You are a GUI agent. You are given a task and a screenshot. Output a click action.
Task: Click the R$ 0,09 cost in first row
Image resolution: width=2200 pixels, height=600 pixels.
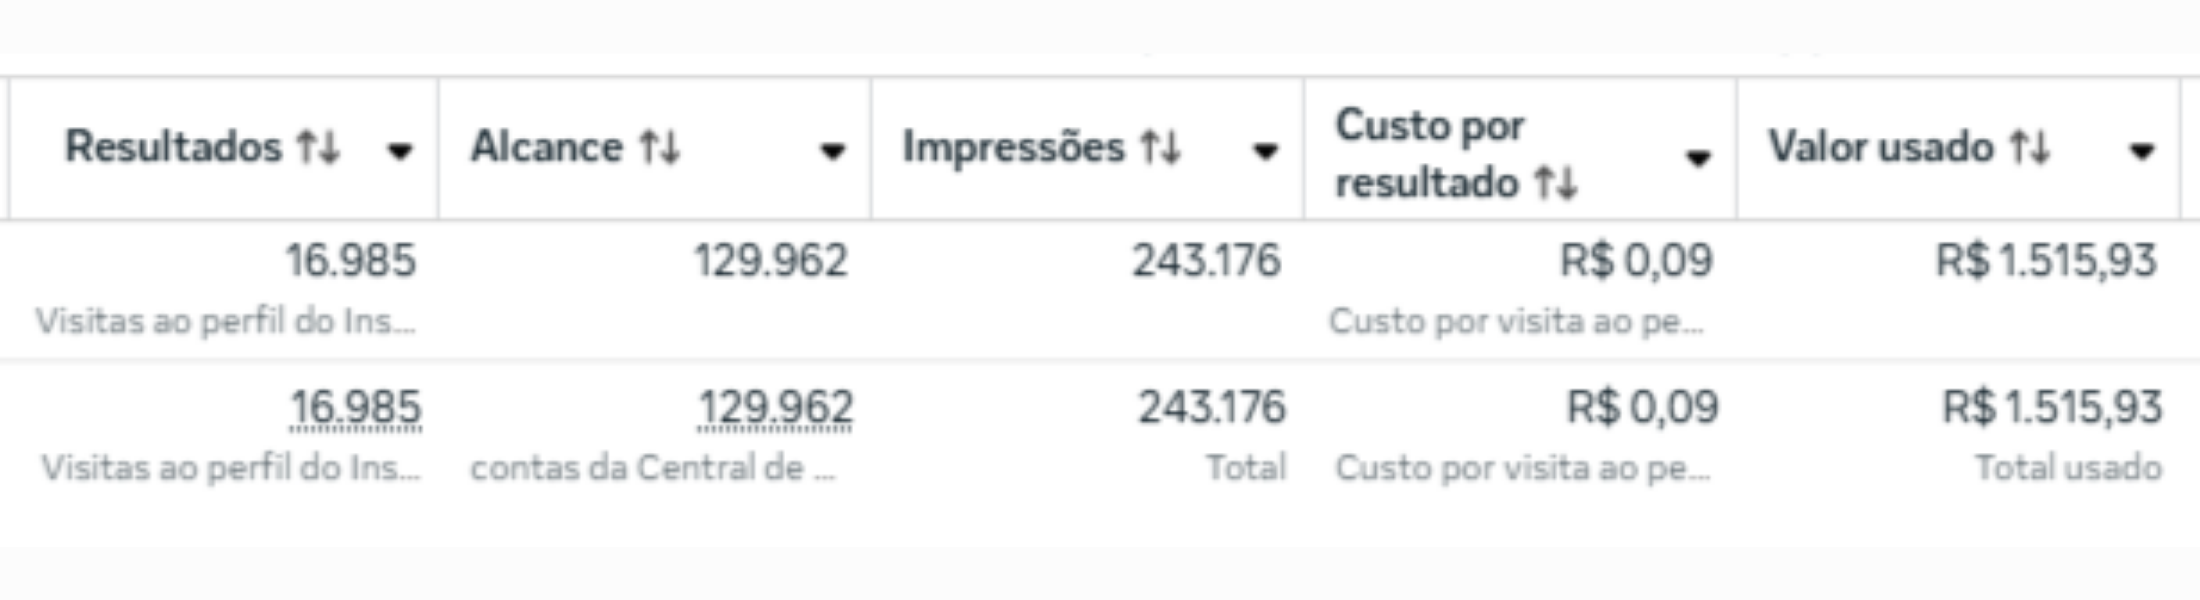tap(1636, 261)
